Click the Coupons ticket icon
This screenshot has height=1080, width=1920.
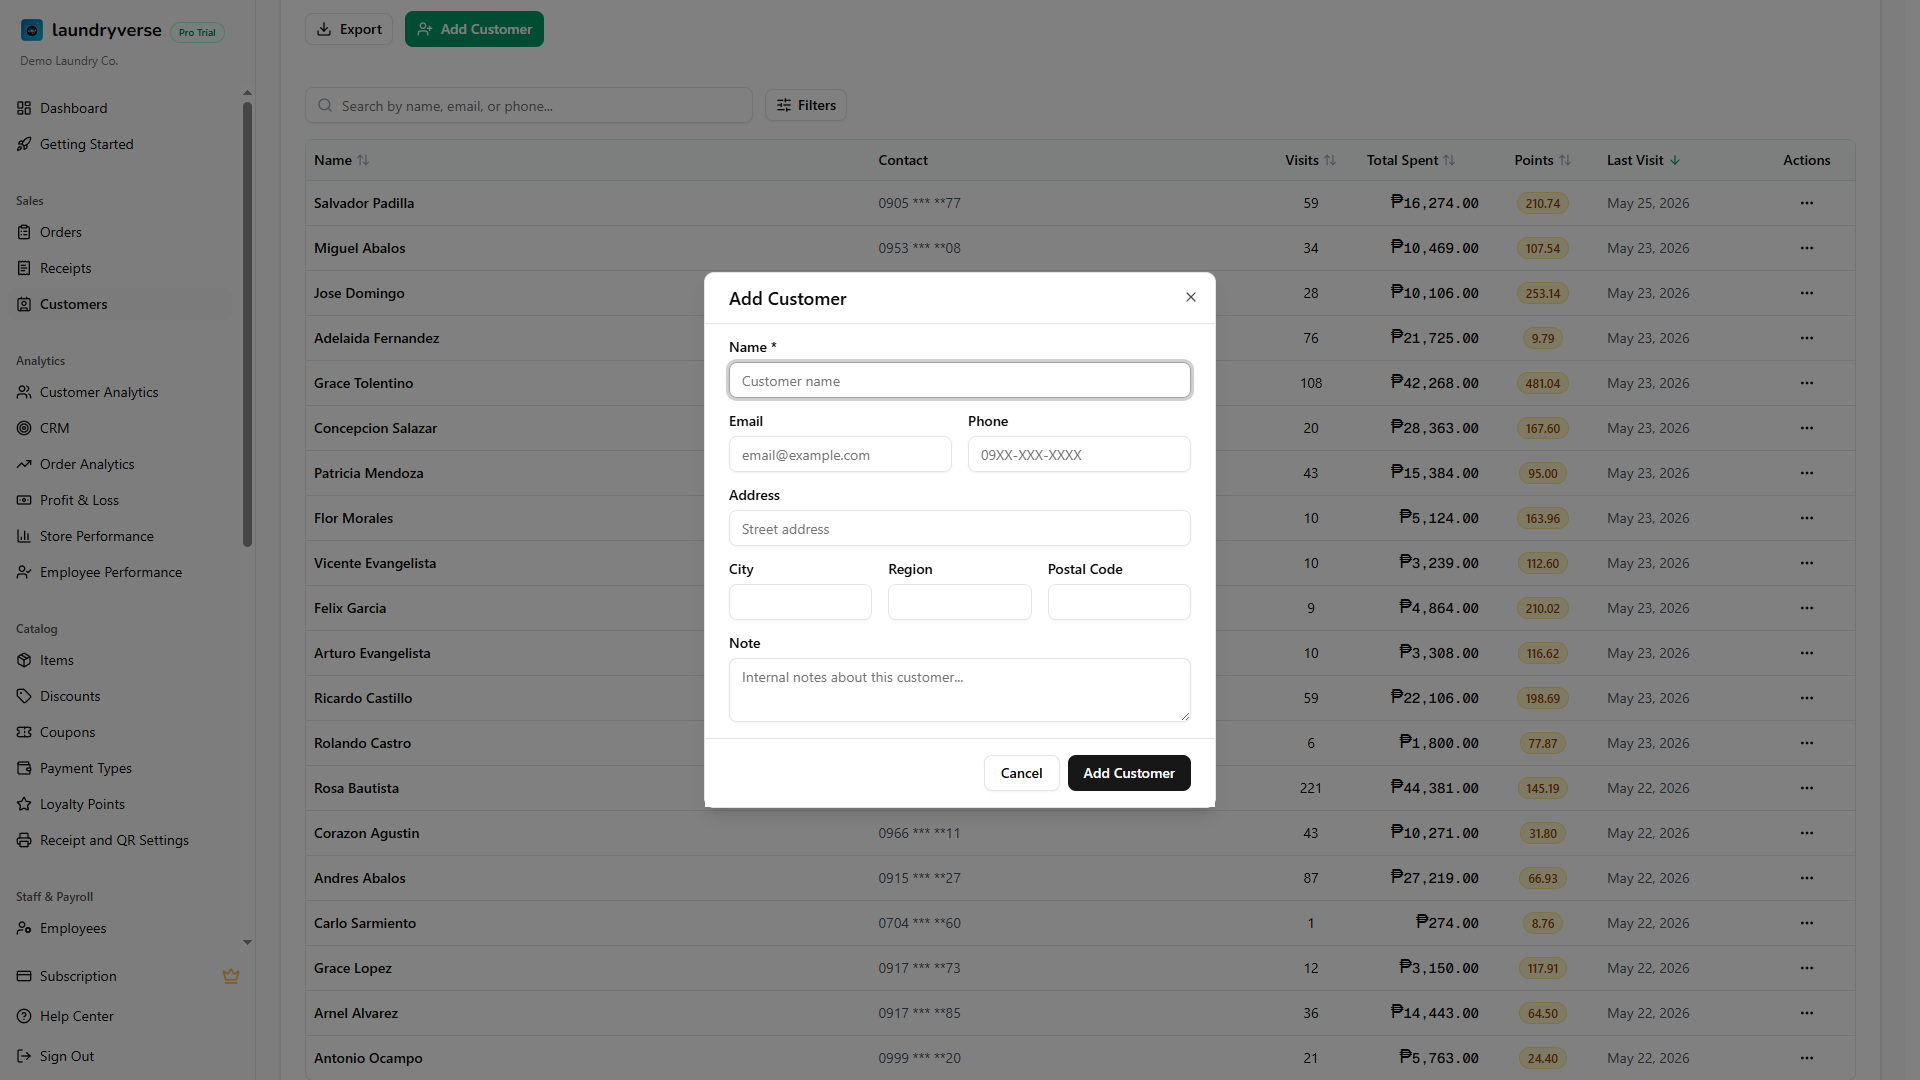click(24, 732)
